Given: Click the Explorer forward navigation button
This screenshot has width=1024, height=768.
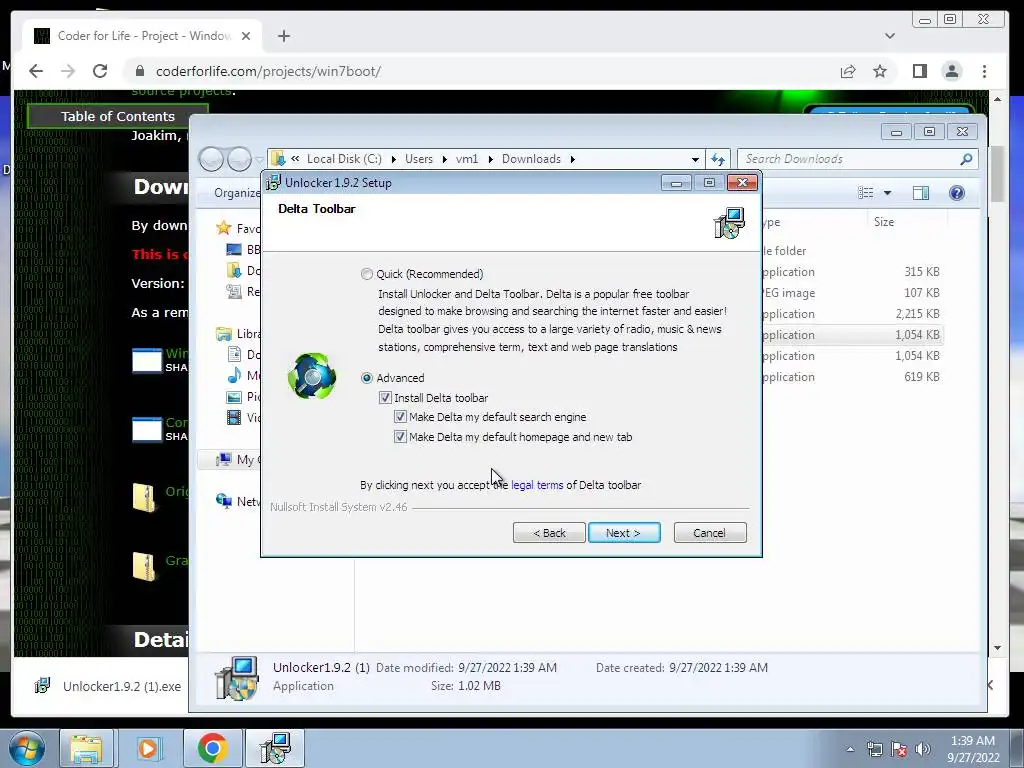Looking at the screenshot, I should pos(239,159).
